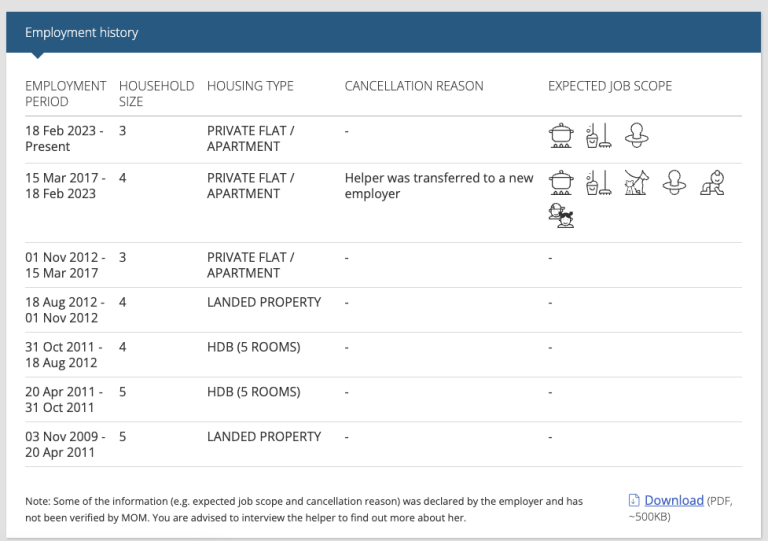Click HDB (5 ROOMS) in 20 Apr 2011 row
The height and width of the screenshot is (541, 768).
(x=254, y=392)
